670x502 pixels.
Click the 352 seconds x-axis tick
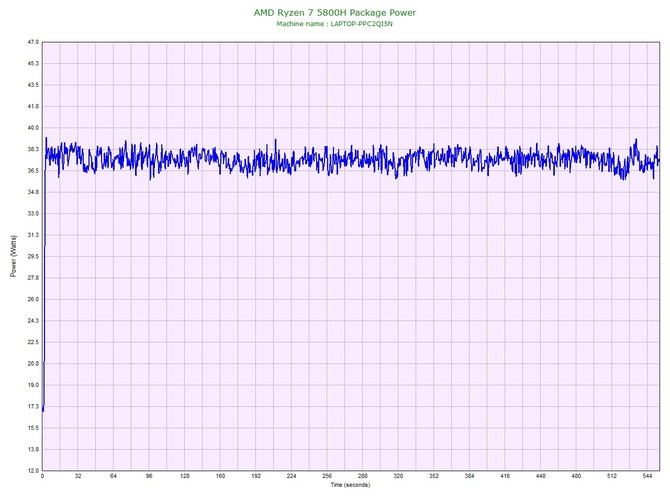coord(434,476)
